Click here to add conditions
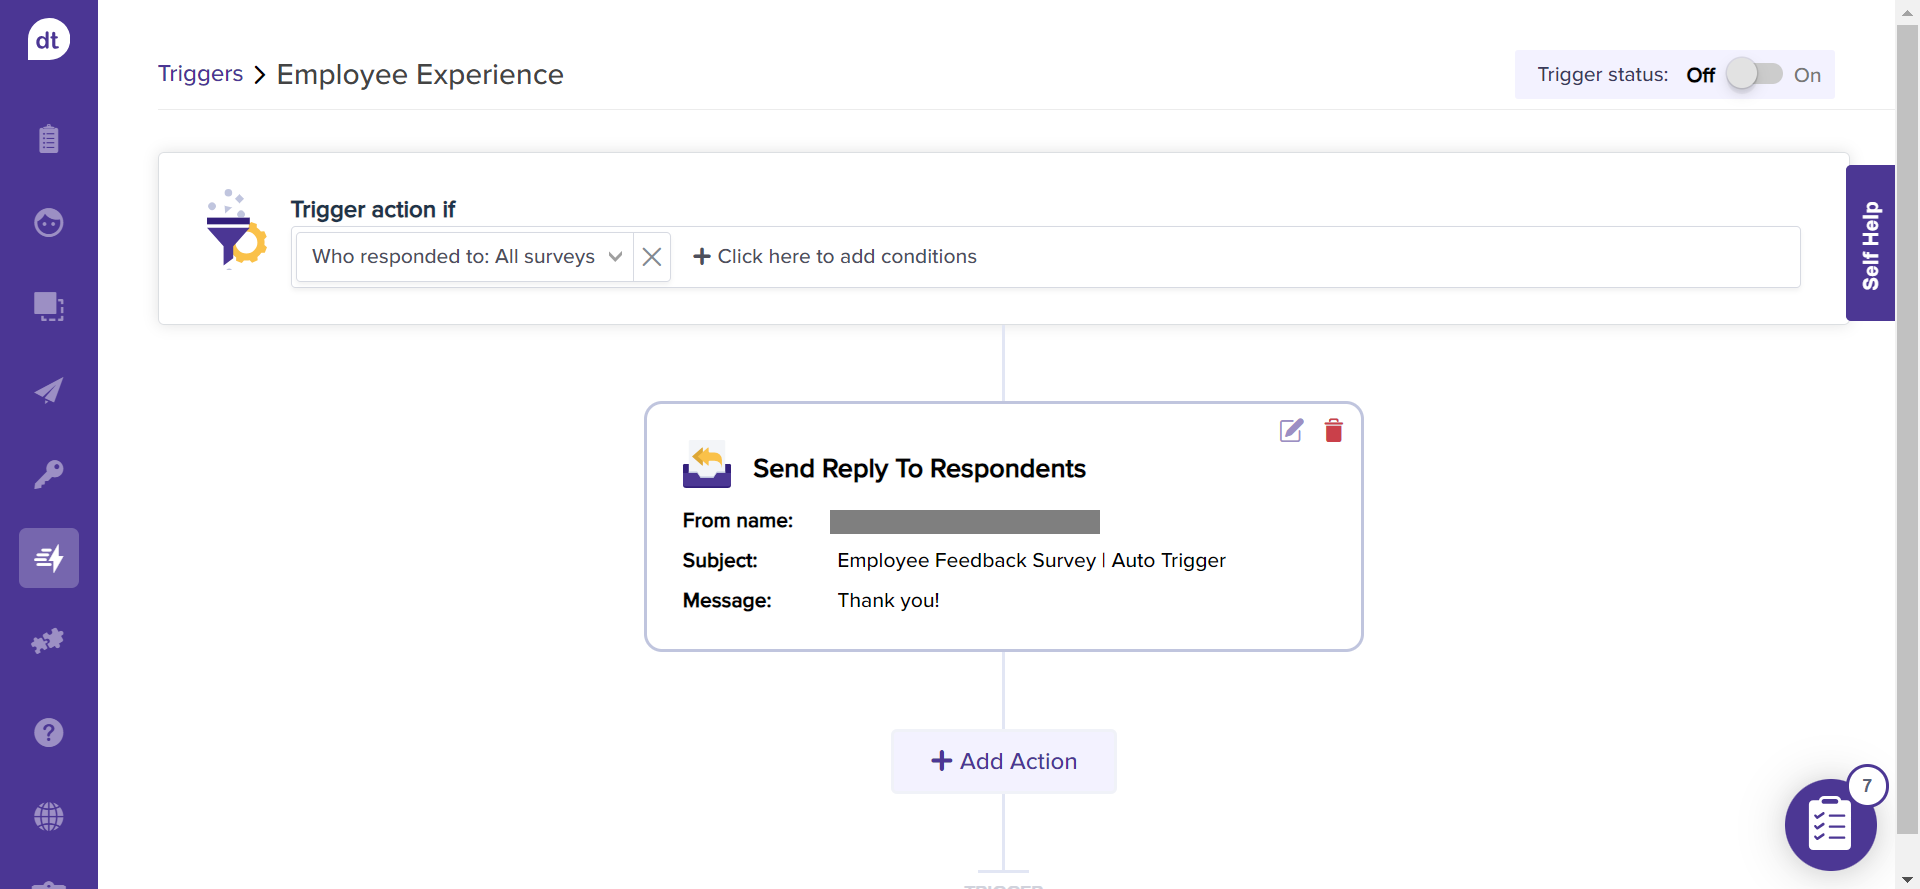The width and height of the screenshot is (1920, 889). (835, 257)
